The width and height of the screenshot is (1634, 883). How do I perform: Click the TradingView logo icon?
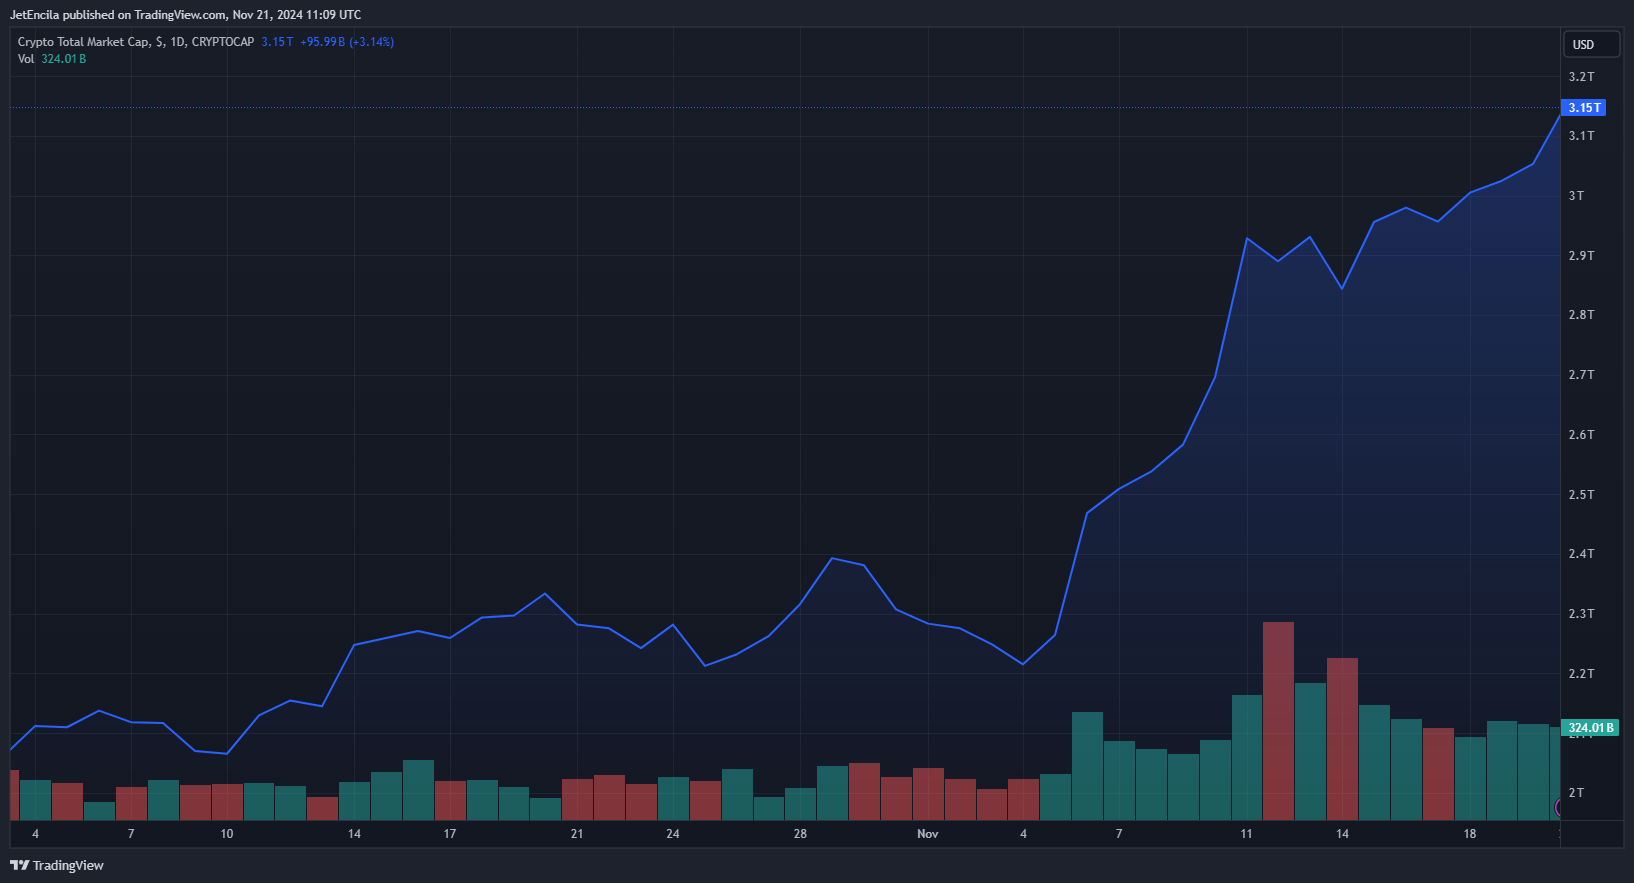19,865
